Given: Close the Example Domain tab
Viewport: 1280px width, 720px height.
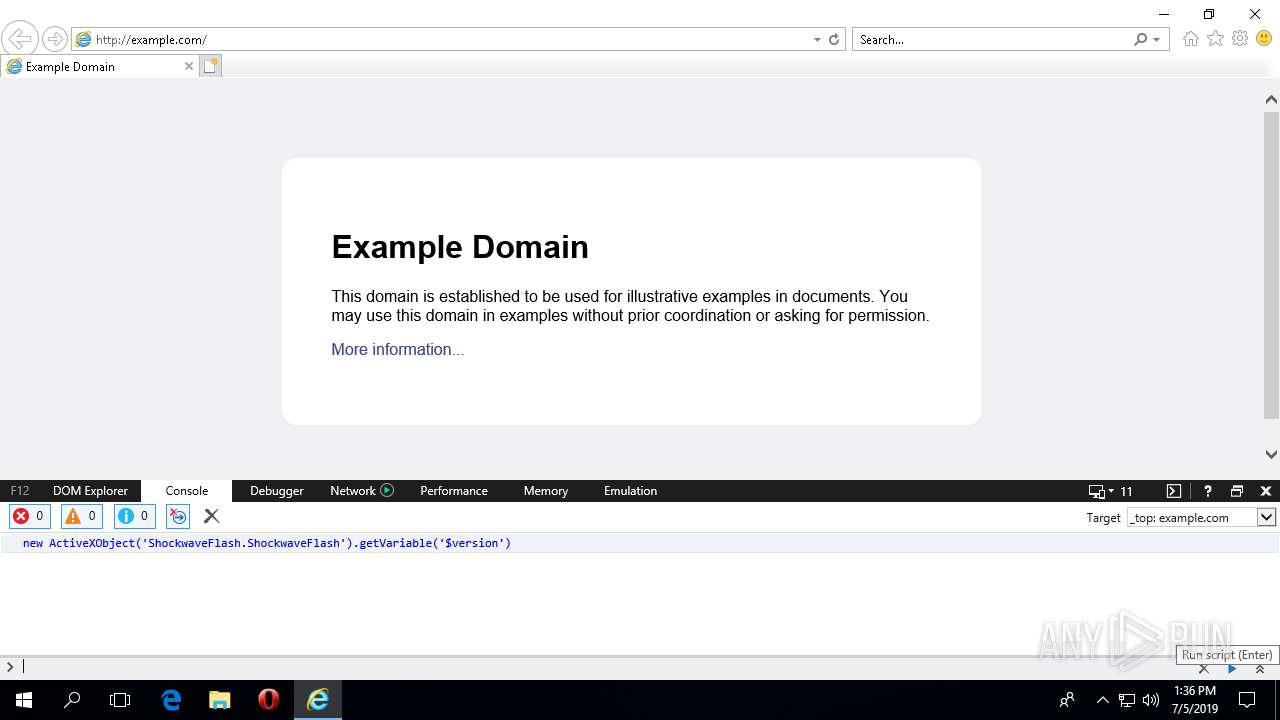Looking at the screenshot, I should [x=188, y=66].
